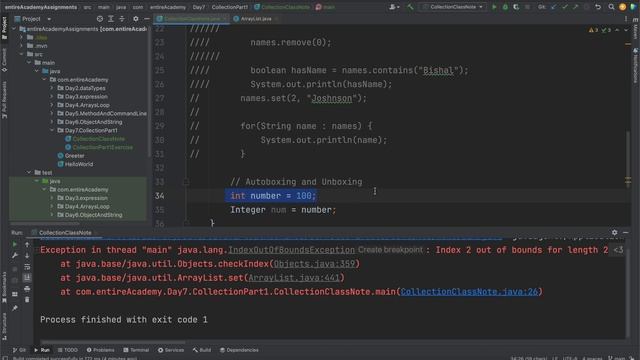Open CollectionClassNote.java:26 stack trace link

(469, 291)
